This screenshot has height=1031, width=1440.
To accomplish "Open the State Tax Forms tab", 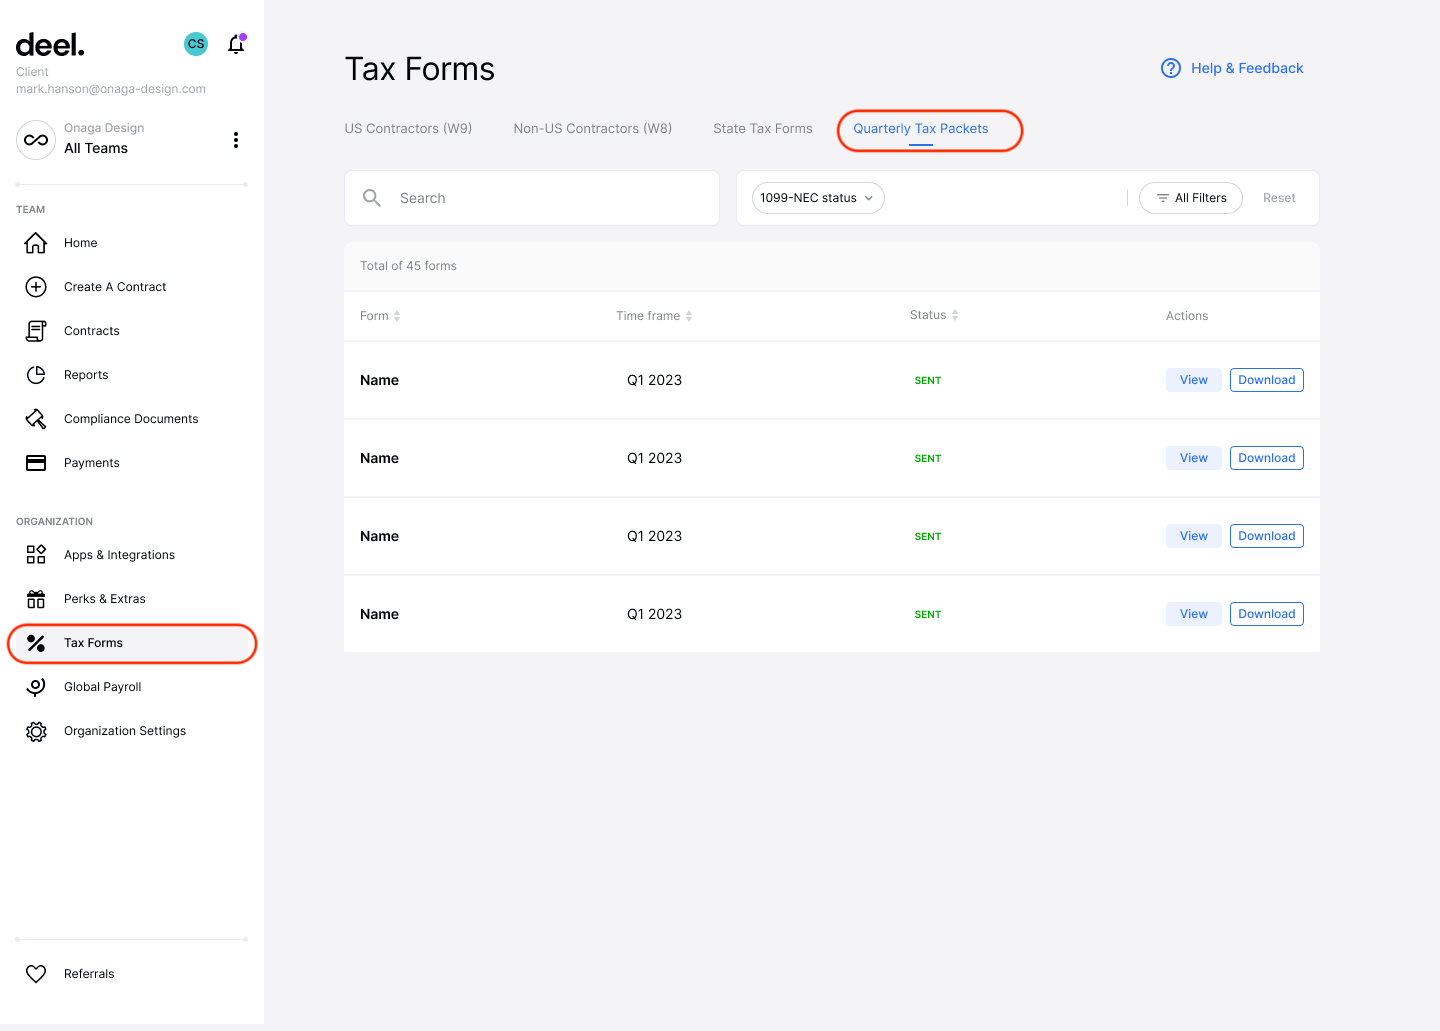I will (x=762, y=128).
